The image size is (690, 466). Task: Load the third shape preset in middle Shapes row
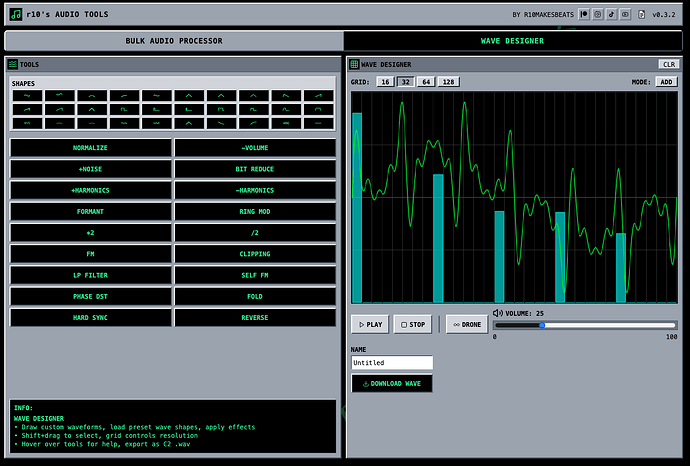pyautogui.click(x=92, y=109)
